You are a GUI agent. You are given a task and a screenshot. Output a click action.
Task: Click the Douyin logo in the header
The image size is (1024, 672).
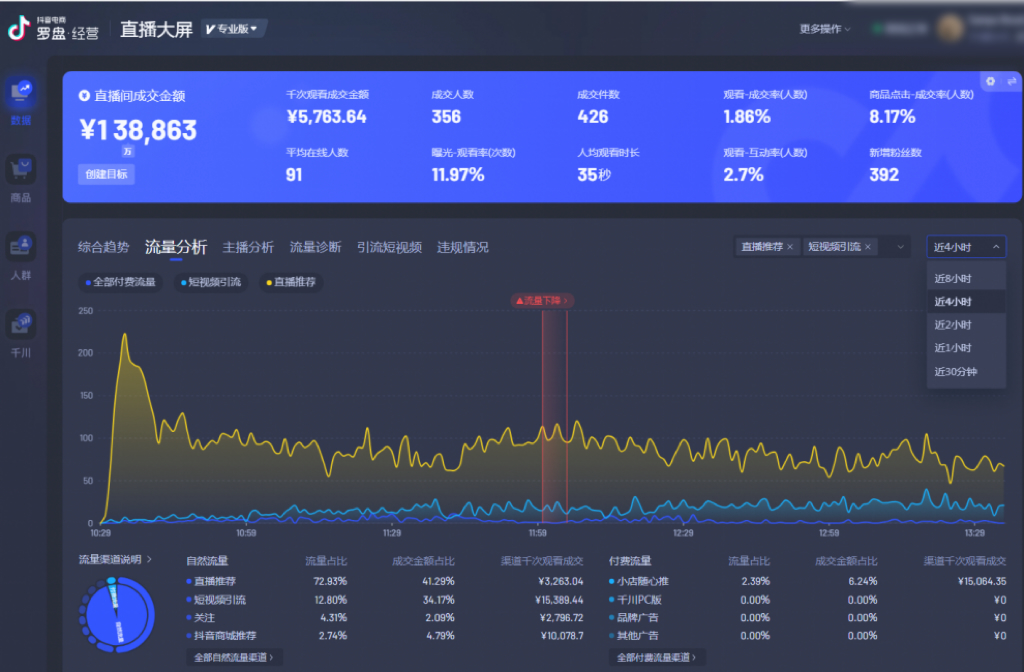click(x=19, y=29)
